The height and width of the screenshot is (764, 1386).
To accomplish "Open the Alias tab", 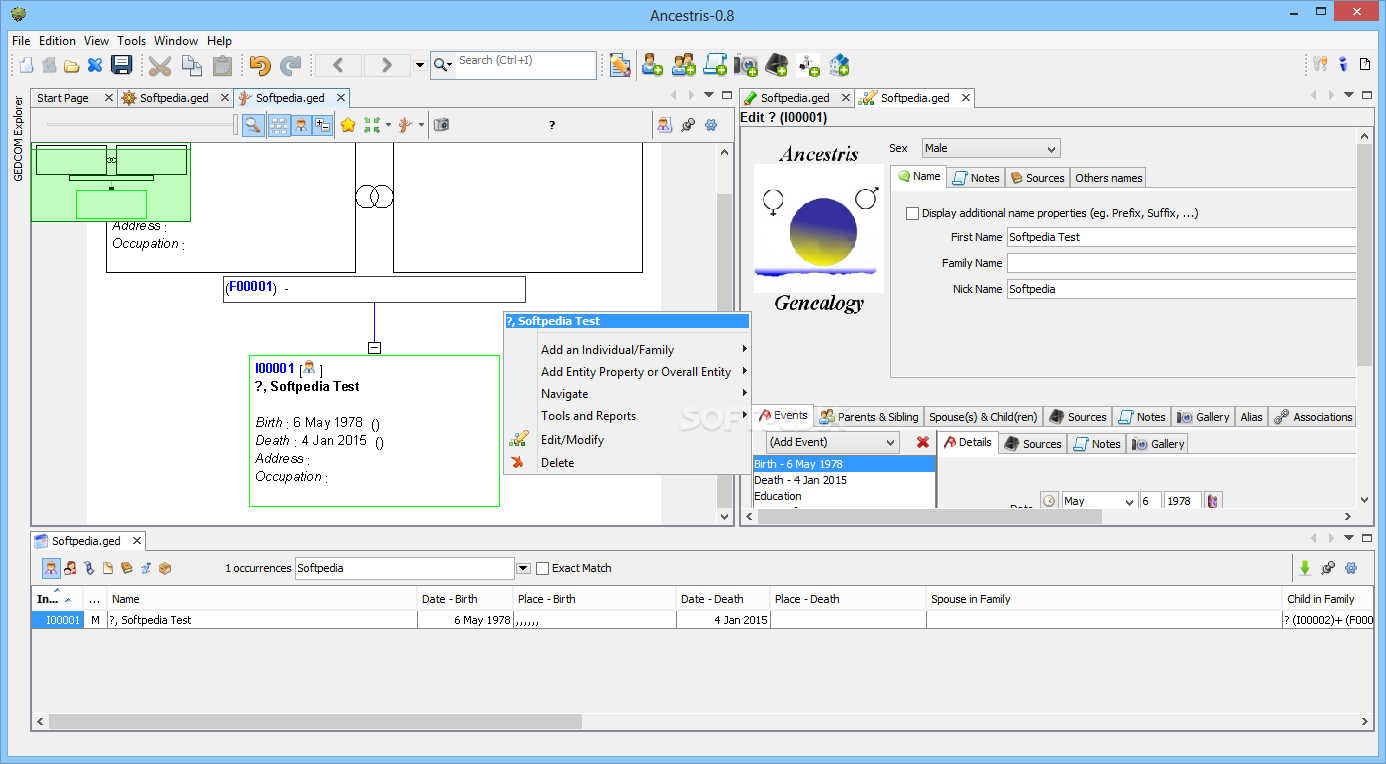I will coord(1251,417).
